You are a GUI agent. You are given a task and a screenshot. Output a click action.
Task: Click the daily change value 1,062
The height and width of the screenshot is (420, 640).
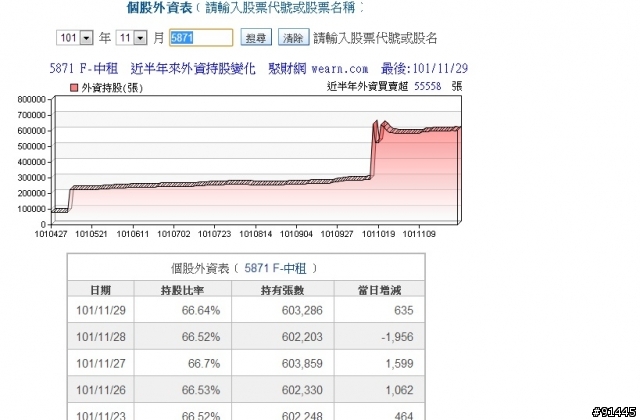[400, 390]
